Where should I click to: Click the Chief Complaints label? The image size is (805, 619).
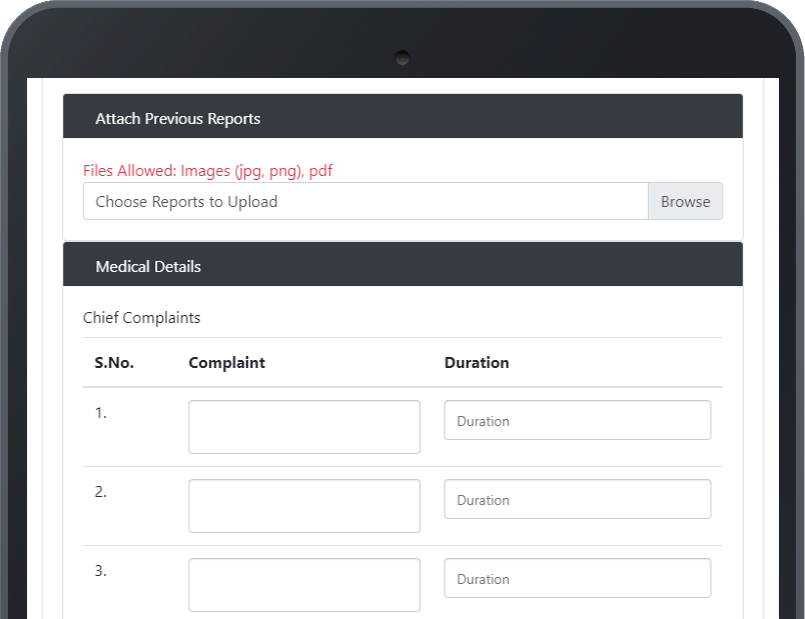tap(141, 318)
